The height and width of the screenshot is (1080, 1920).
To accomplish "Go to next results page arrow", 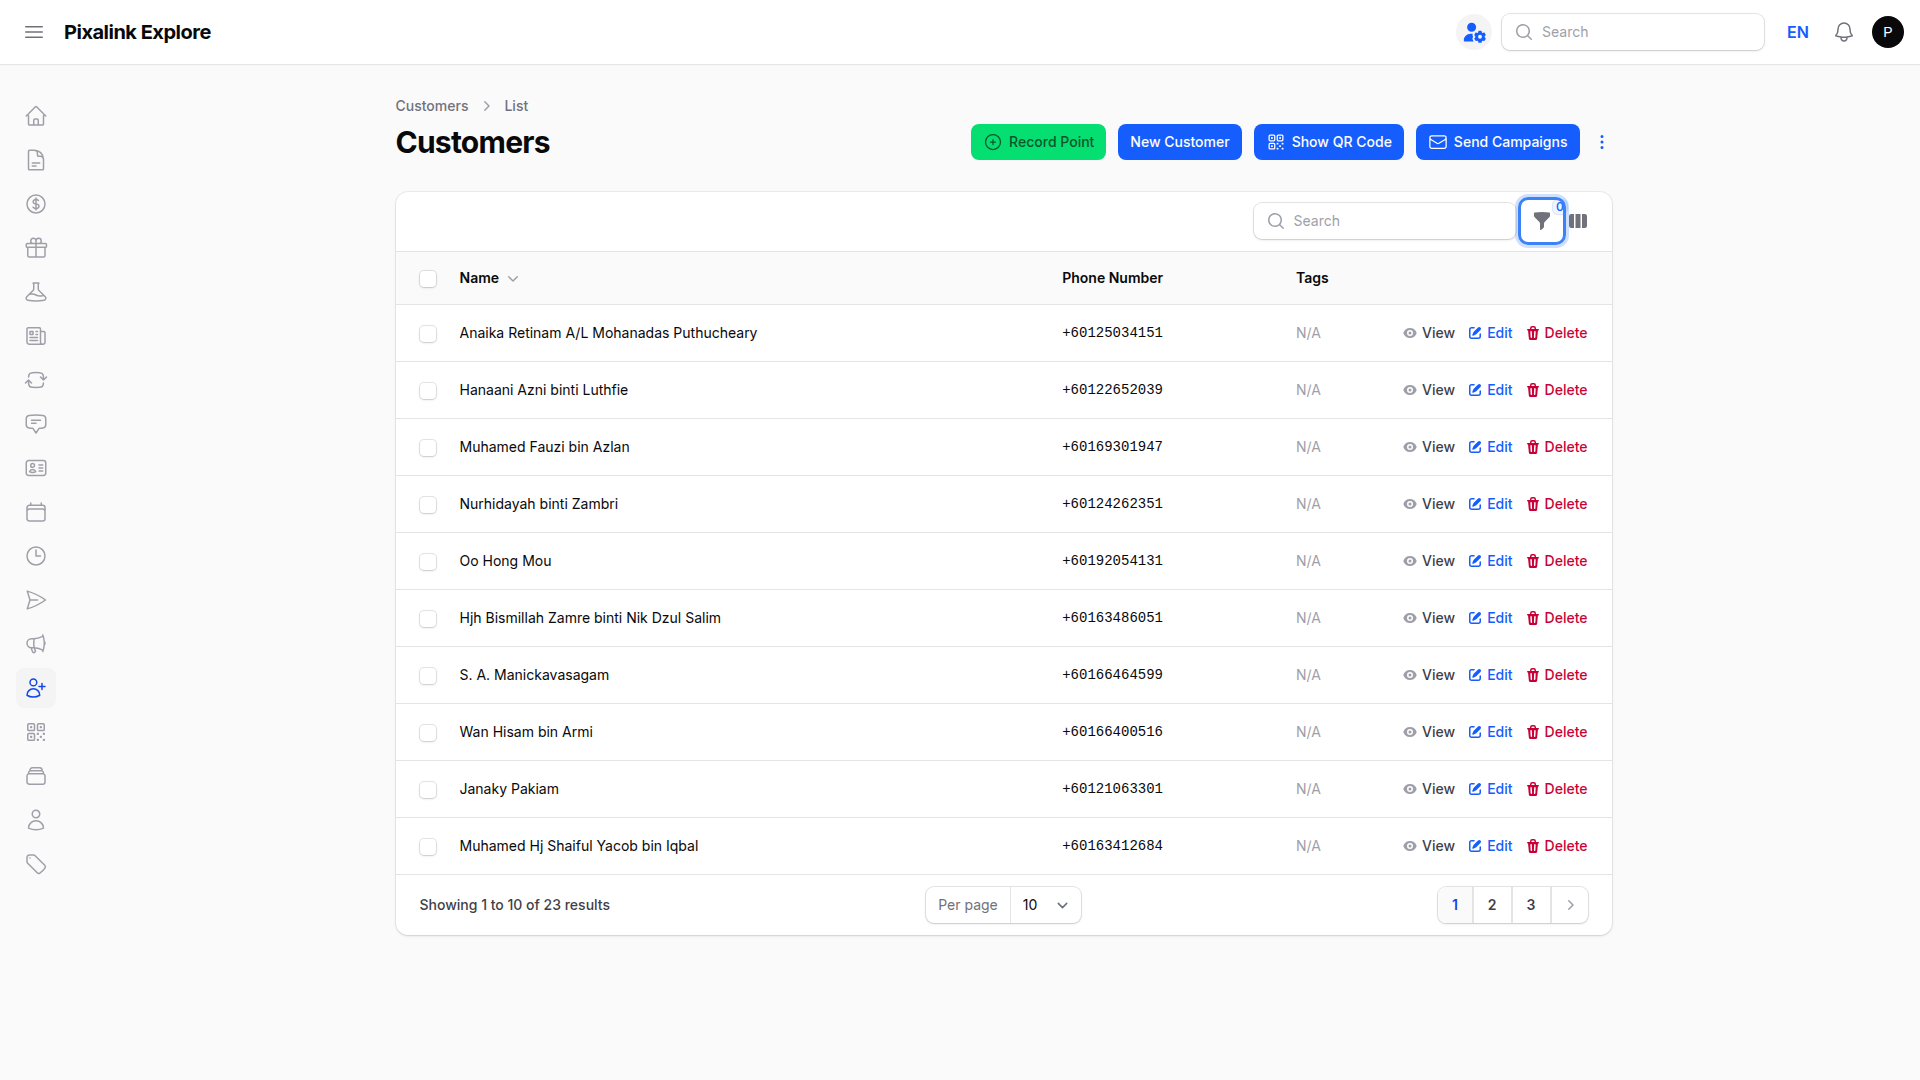I will pos(1570,905).
